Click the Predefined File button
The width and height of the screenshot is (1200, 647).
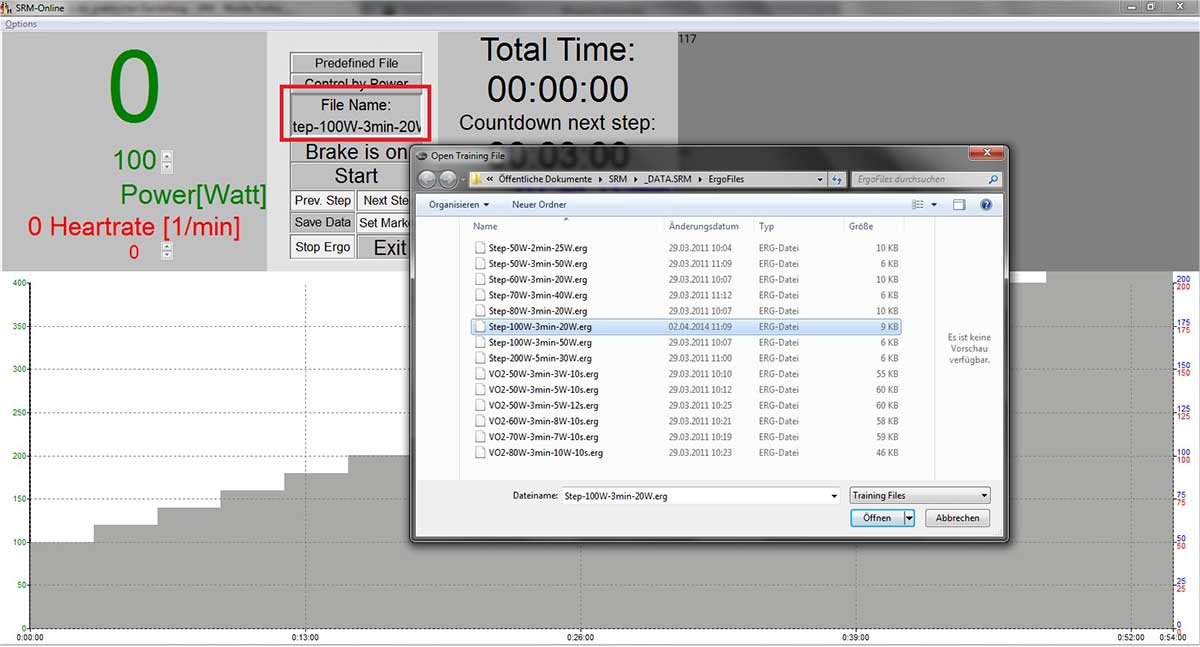click(357, 63)
